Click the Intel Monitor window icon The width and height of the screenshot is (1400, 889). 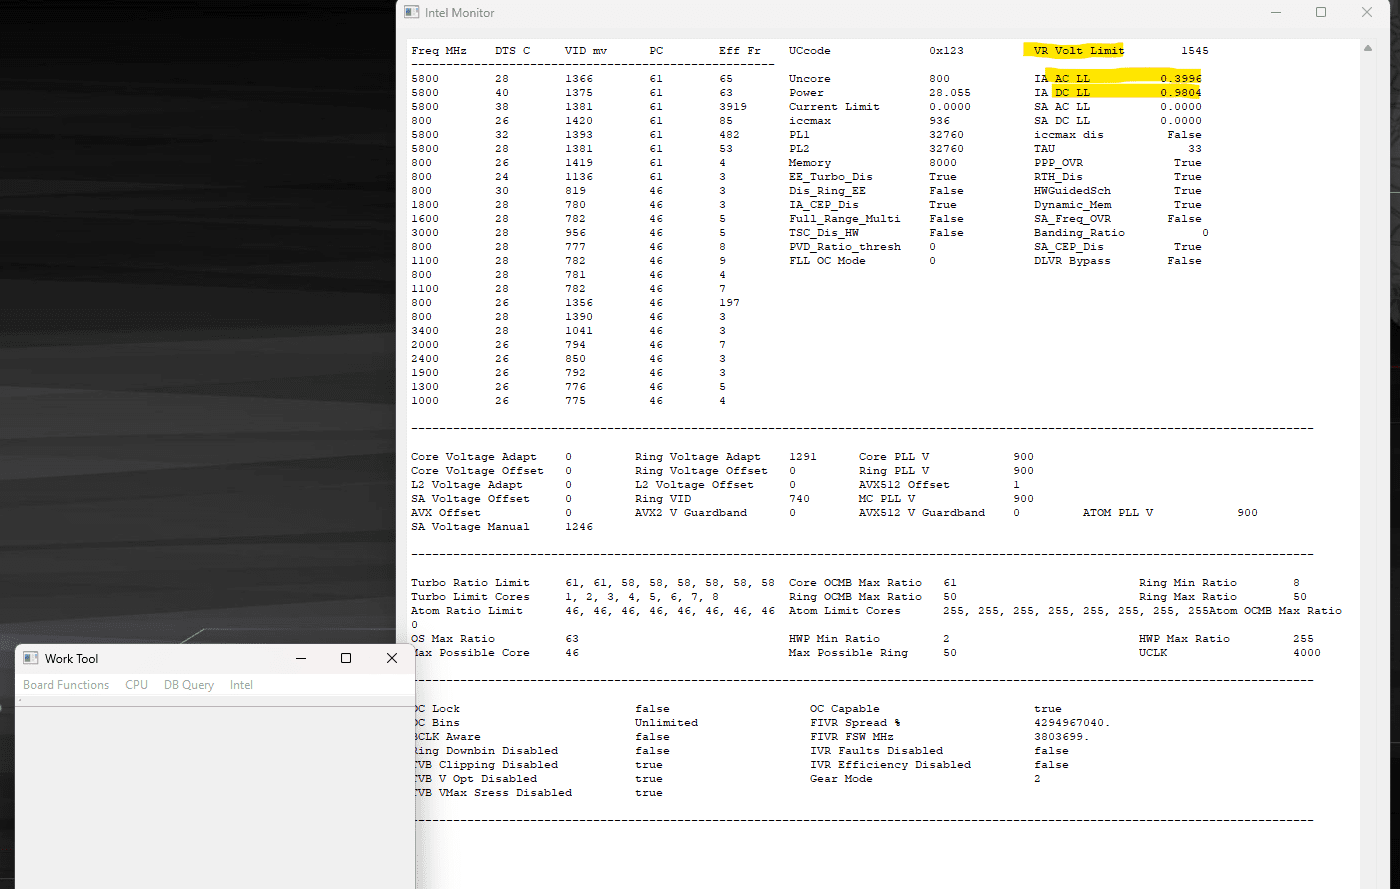tap(410, 13)
